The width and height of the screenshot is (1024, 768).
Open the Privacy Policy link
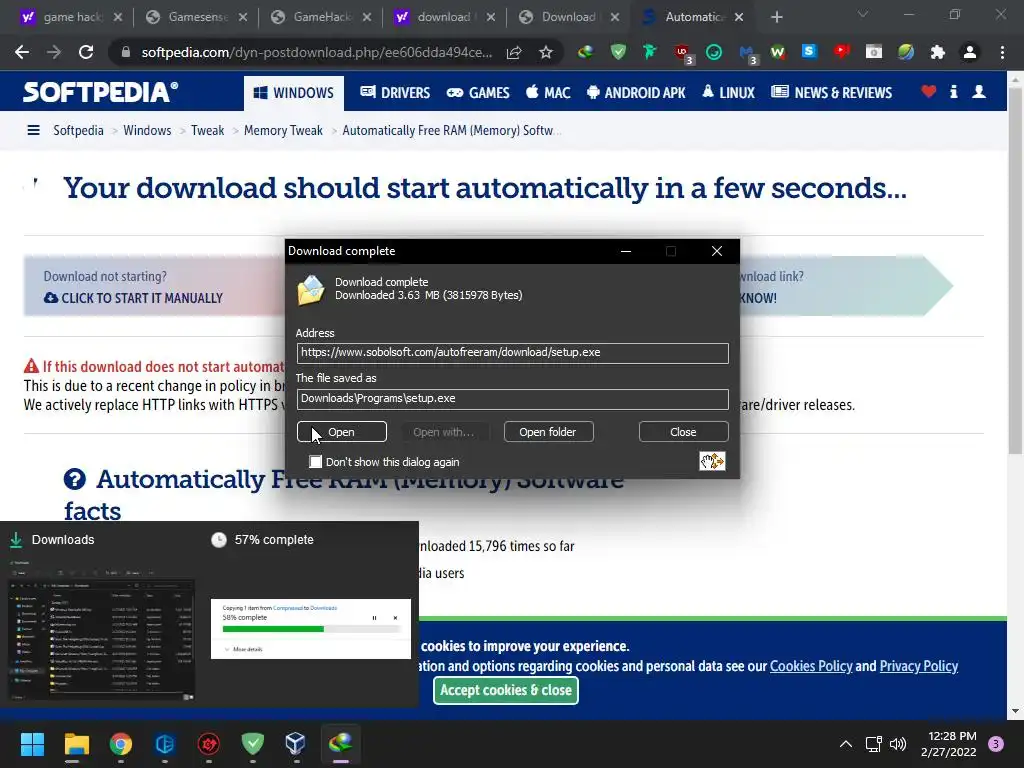point(918,666)
